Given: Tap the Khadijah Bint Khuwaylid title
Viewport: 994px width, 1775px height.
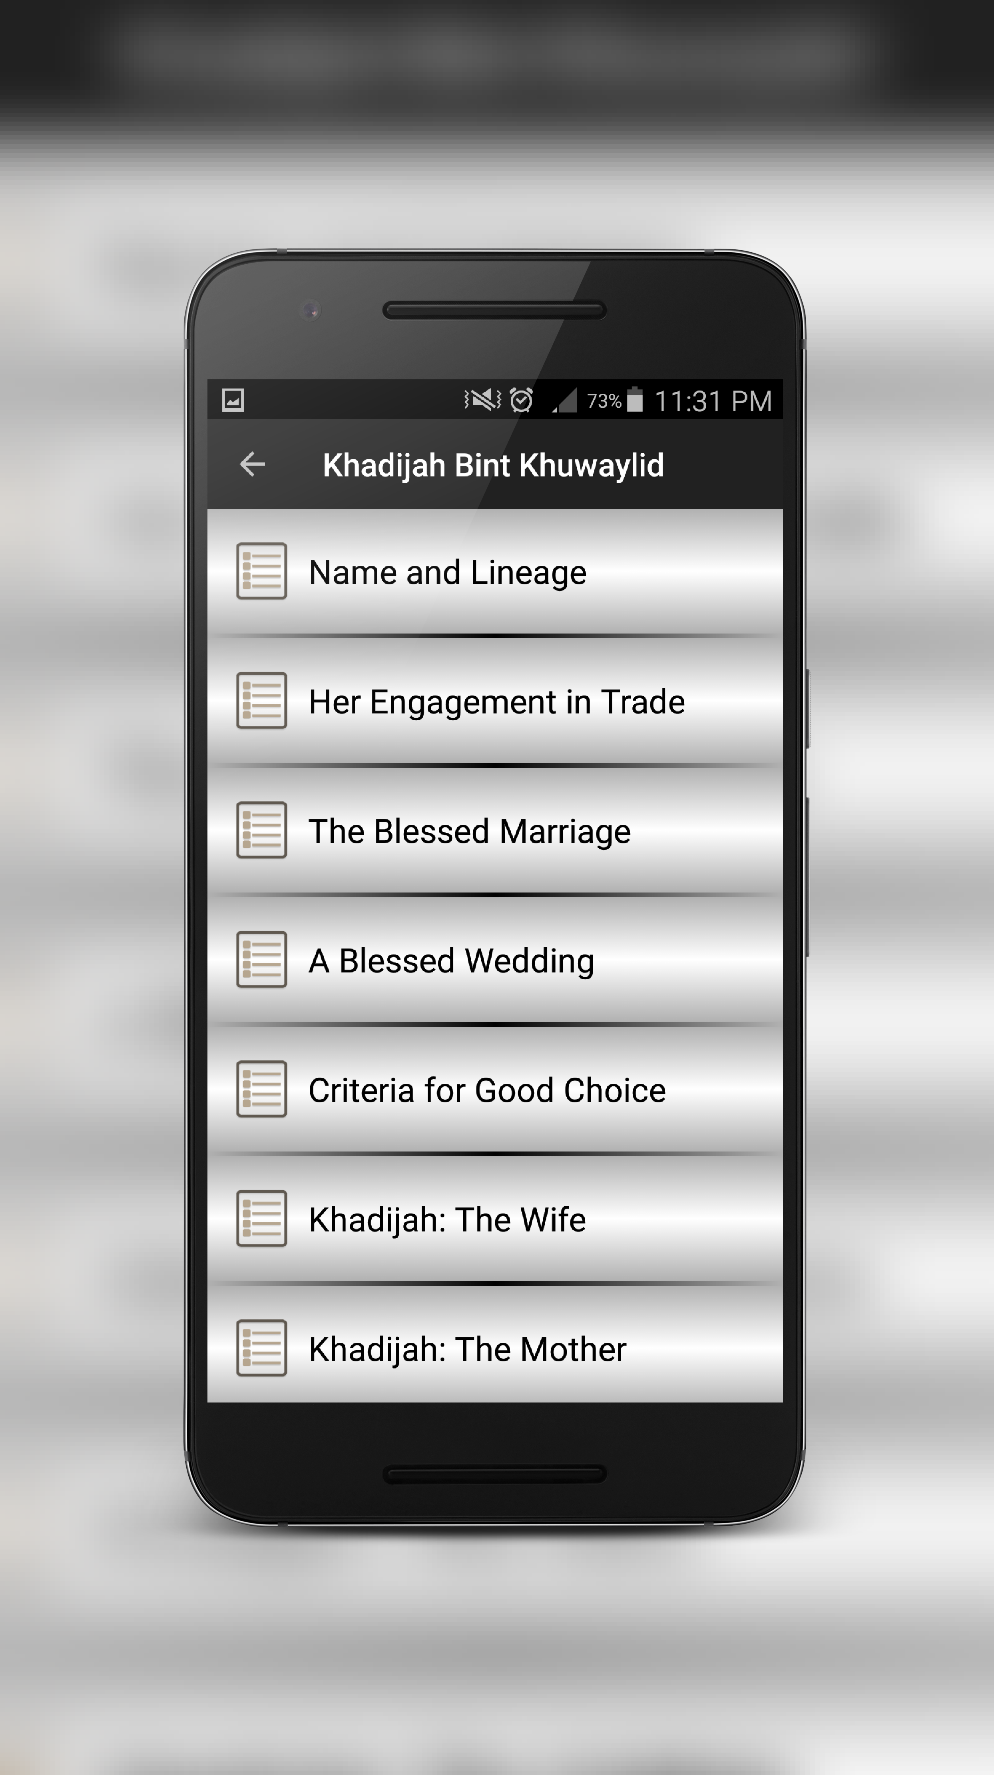Looking at the screenshot, I should coord(493,465).
